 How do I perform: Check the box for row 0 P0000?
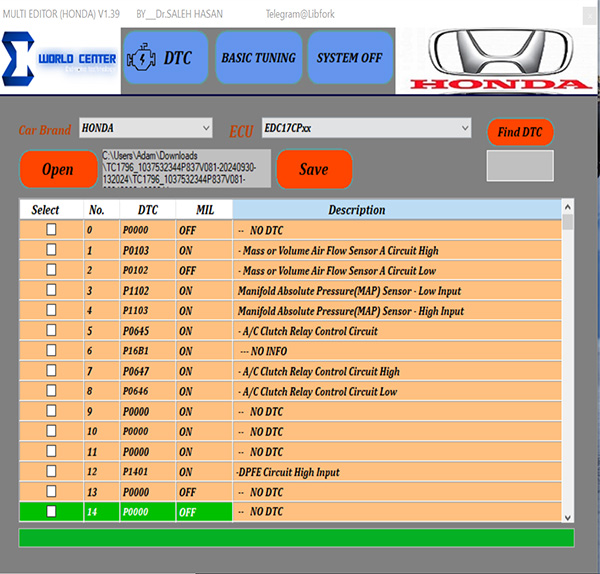pyautogui.click(x=51, y=230)
